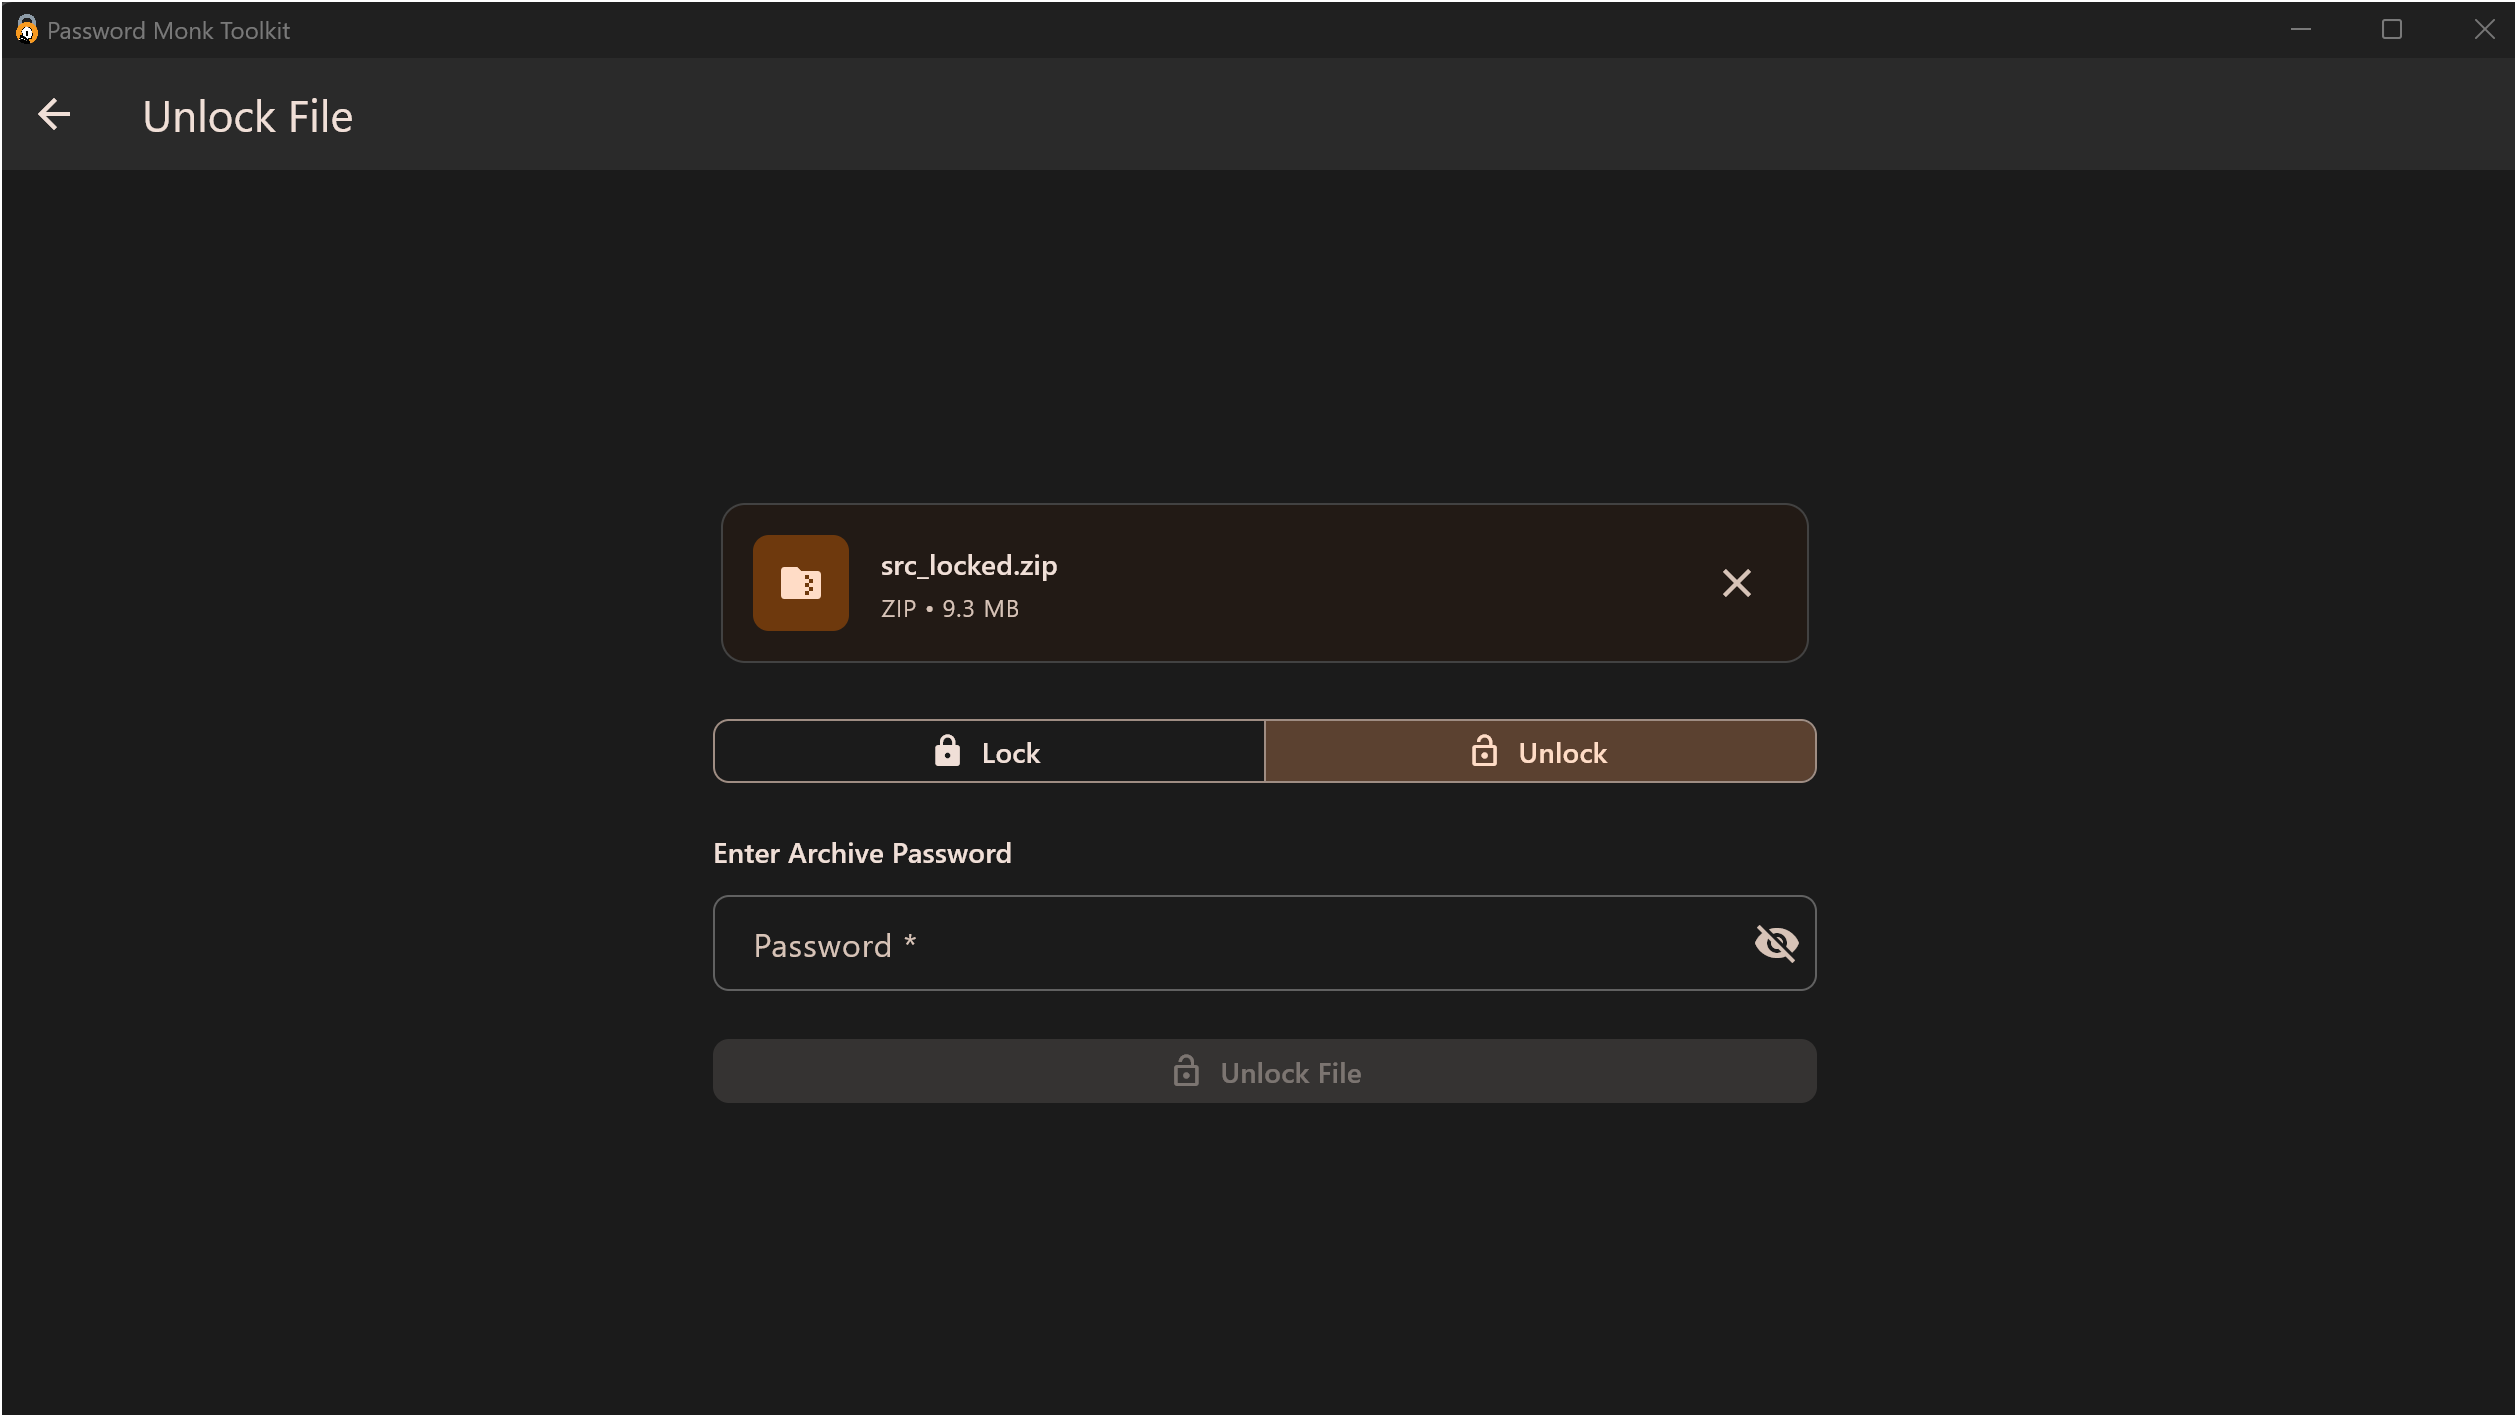This screenshot has height=1417, width=2517.
Task: Select the src_locked.zip file card
Action: pos(1264,584)
